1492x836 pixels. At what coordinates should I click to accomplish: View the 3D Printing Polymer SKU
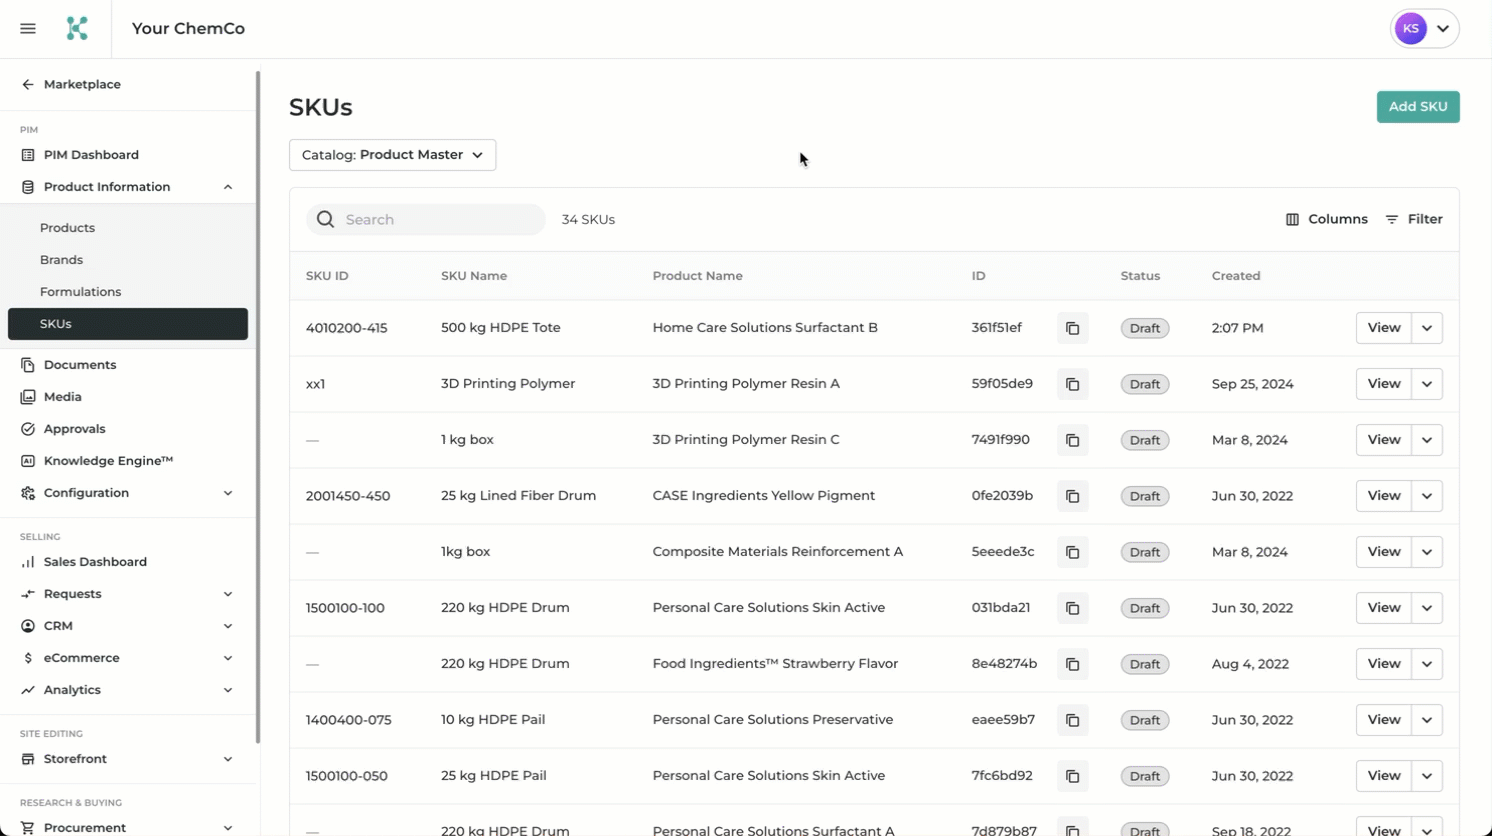click(1383, 384)
